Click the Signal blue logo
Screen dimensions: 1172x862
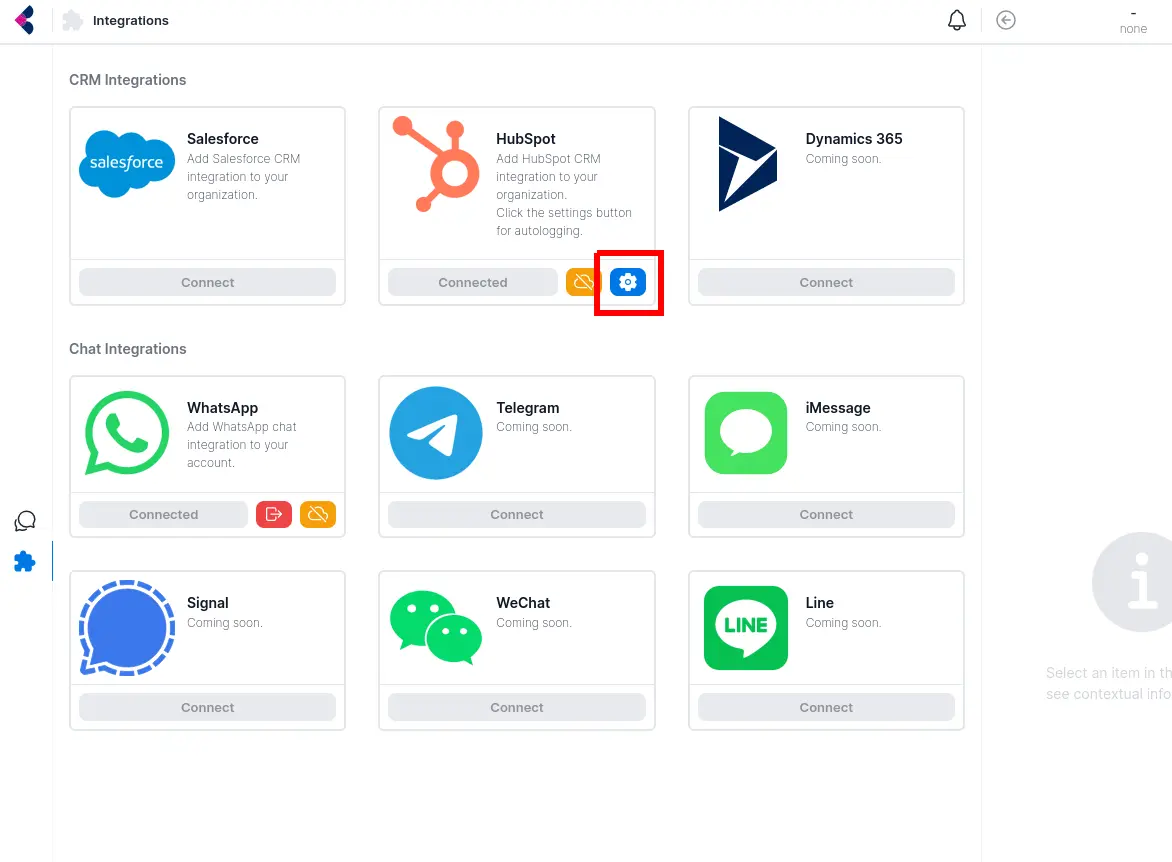click(127, 628)
